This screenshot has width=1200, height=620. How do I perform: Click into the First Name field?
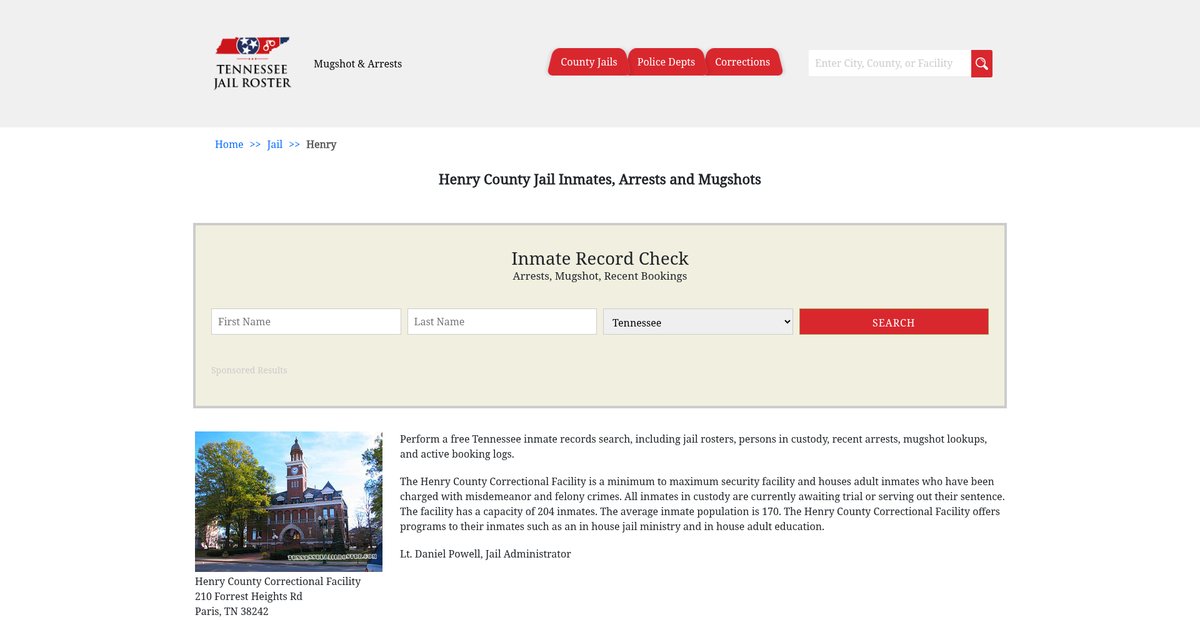click(306, 322)
